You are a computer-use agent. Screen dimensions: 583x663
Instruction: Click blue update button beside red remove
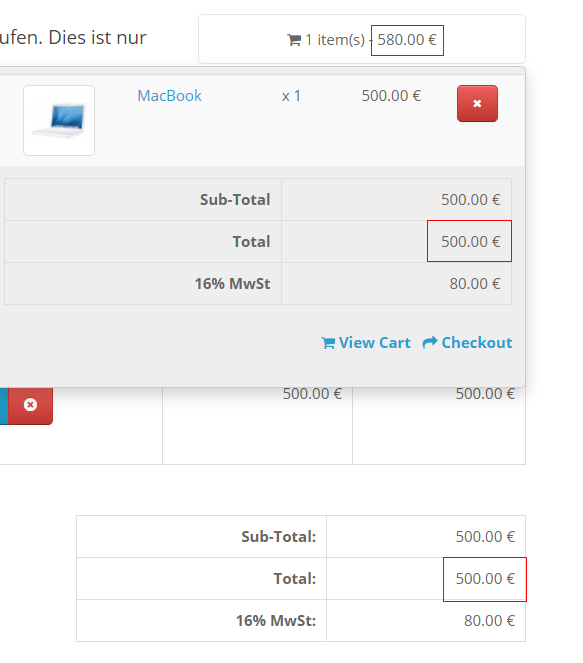(4, 405)
